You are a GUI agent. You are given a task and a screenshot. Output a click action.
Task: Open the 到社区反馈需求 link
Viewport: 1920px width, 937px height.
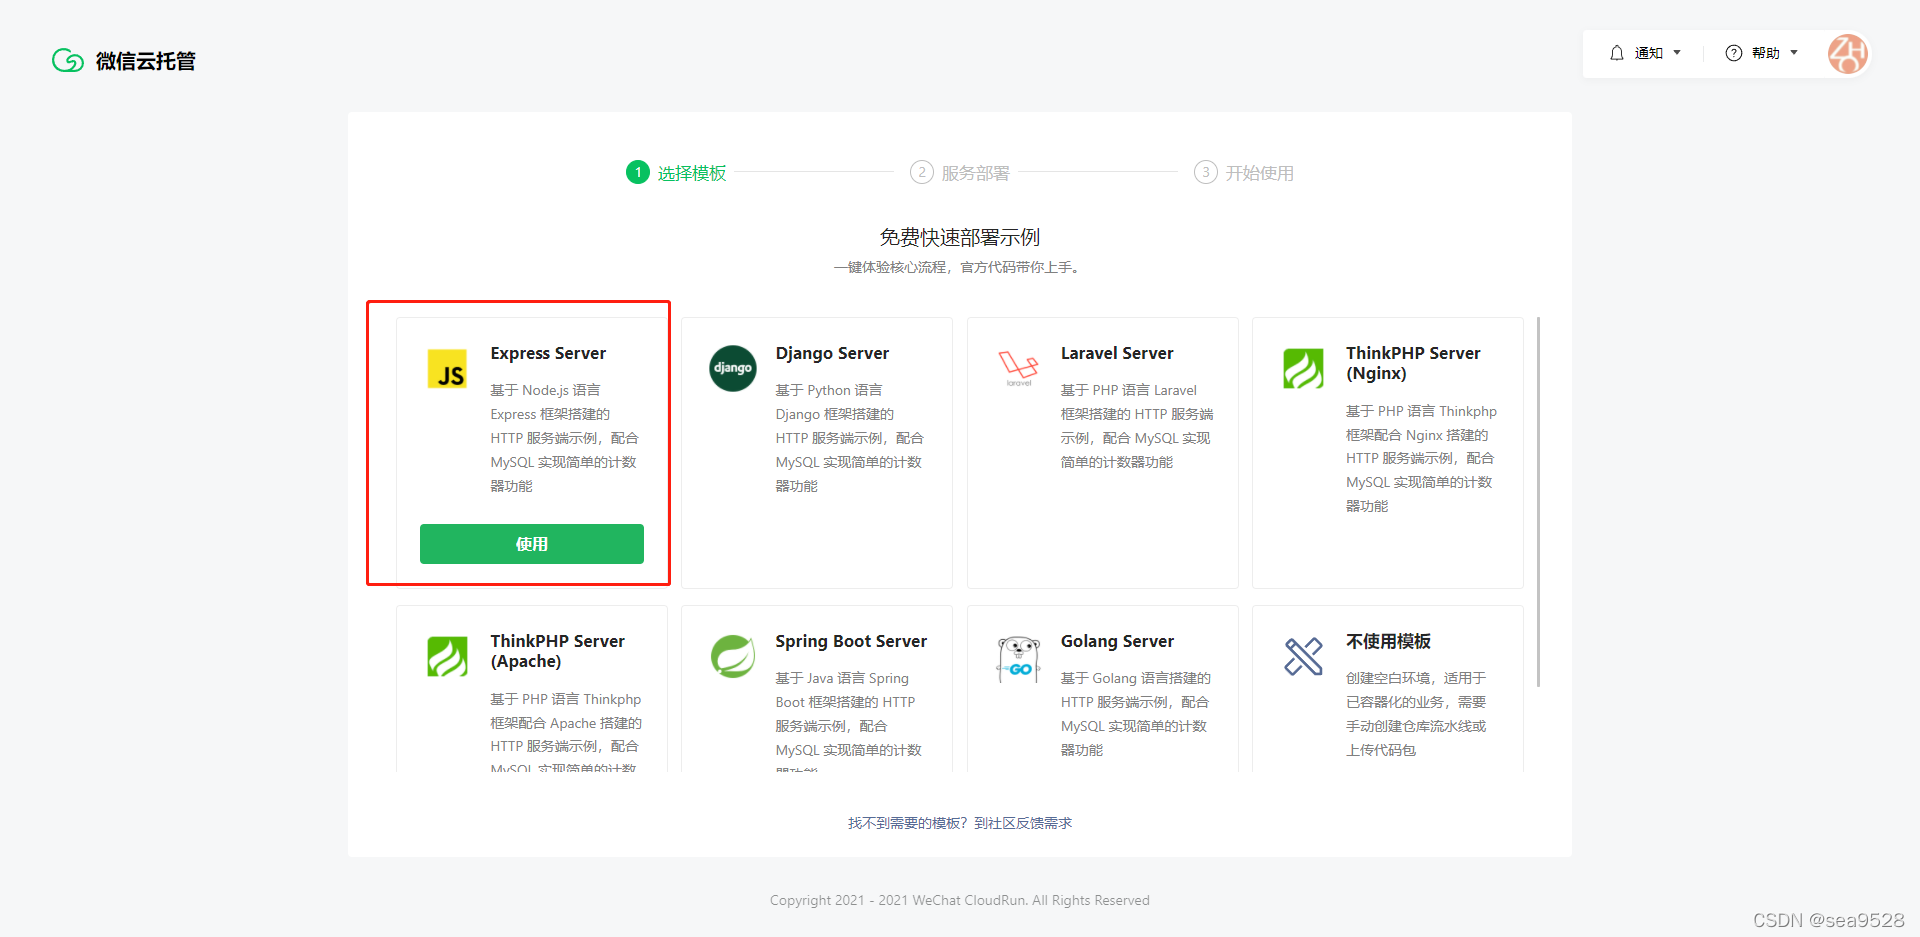pyautogui.click(x=1023, y=823)
